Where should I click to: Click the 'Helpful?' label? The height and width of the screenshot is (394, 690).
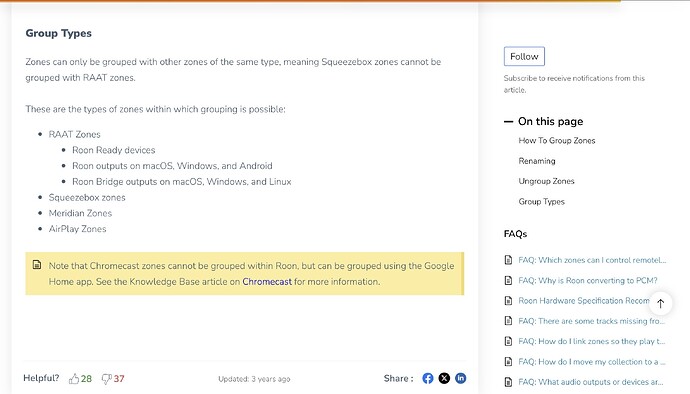(41, 378)
